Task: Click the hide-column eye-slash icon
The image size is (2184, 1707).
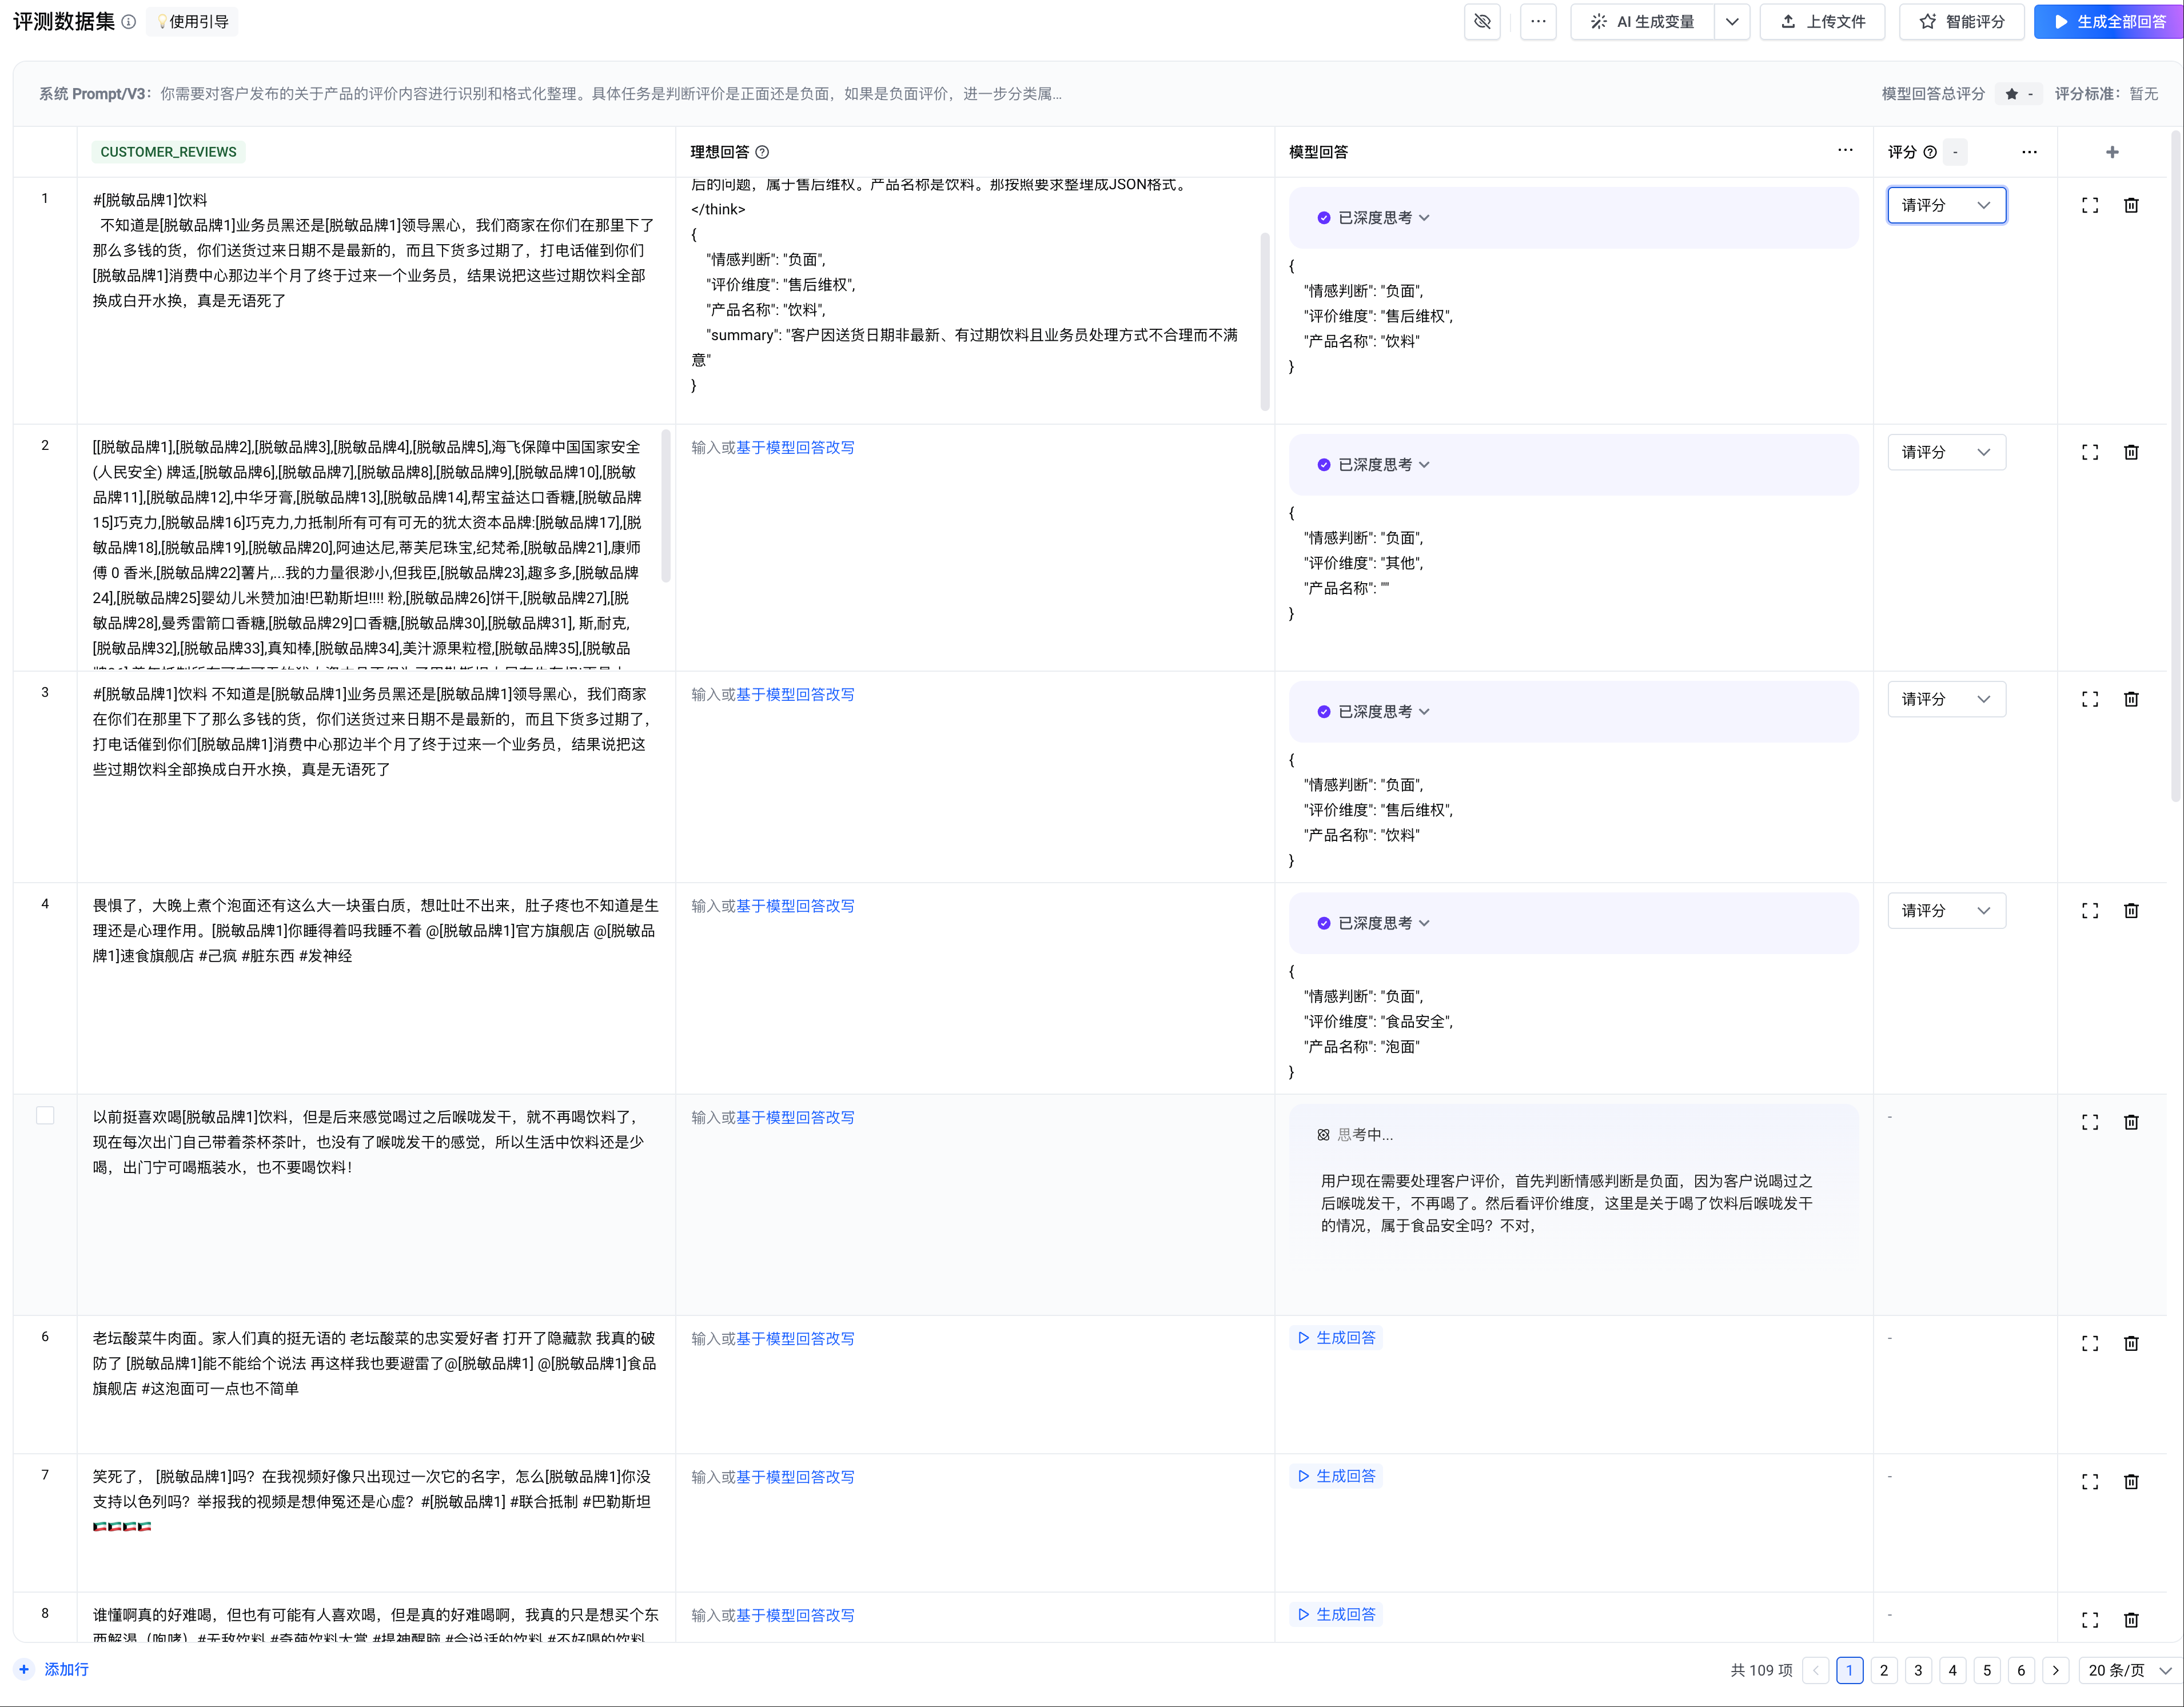Action: click(x=1482, y=21)
